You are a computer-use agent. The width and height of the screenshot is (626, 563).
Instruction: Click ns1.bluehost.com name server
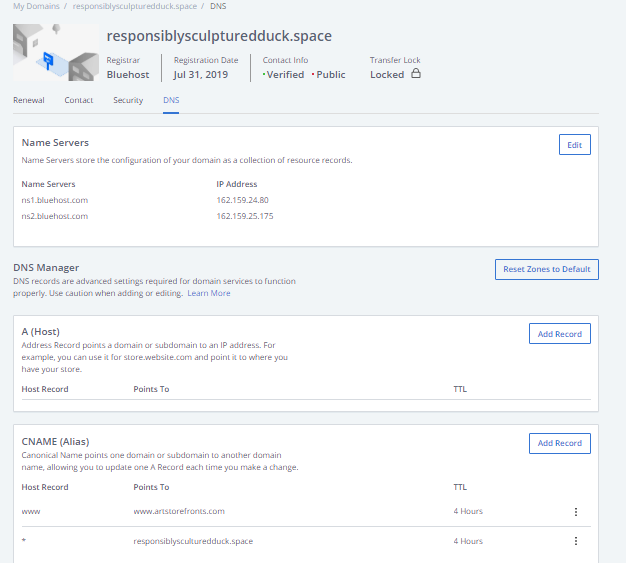click(x=55, y=200)
